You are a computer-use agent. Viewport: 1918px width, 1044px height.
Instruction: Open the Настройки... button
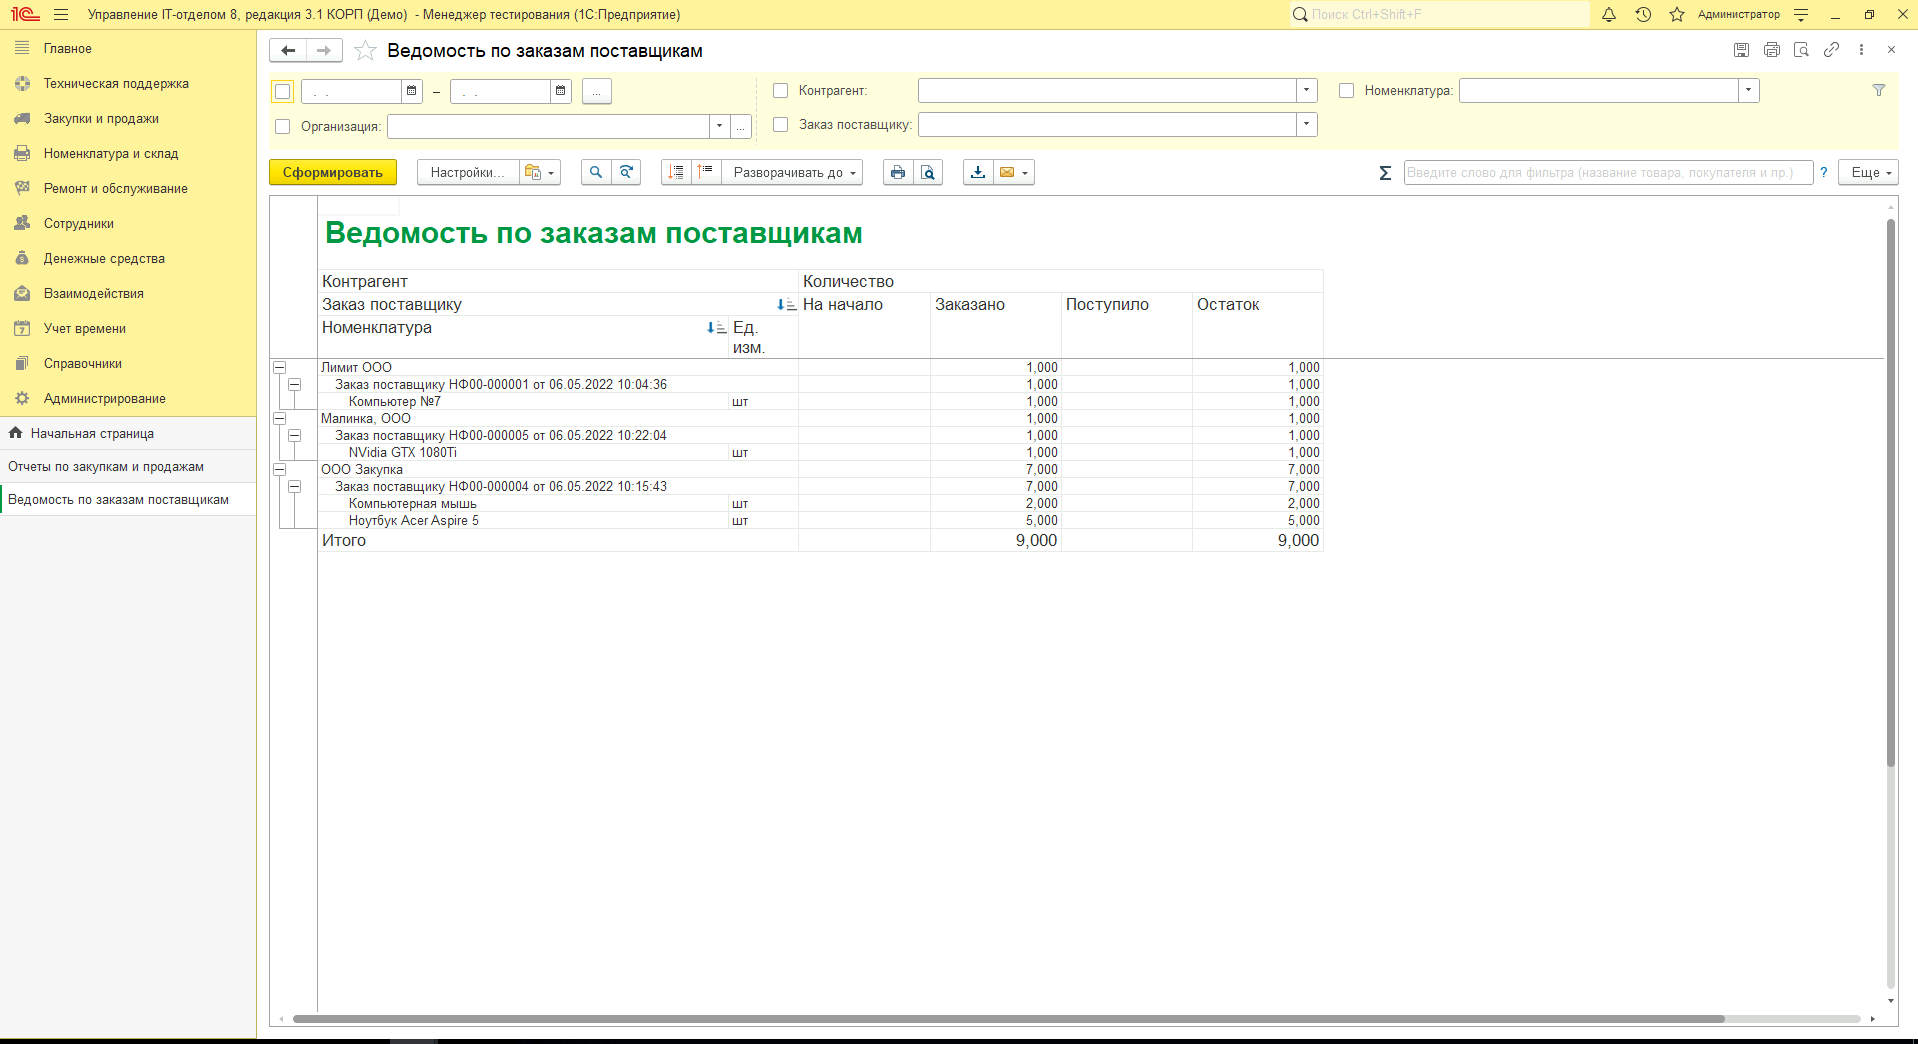[x=467, y=173]
